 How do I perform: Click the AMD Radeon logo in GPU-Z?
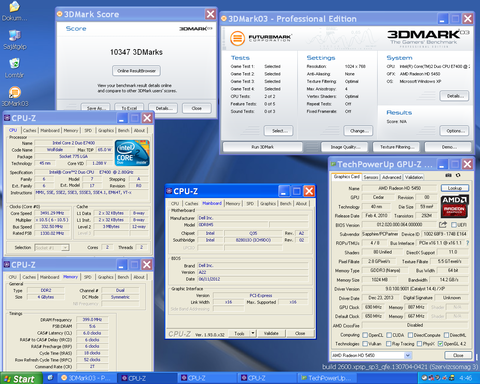pos(455,206)
